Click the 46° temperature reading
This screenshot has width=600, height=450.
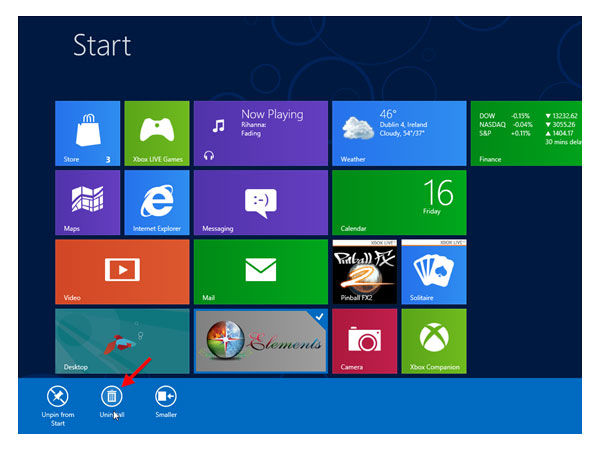(388, 114)
